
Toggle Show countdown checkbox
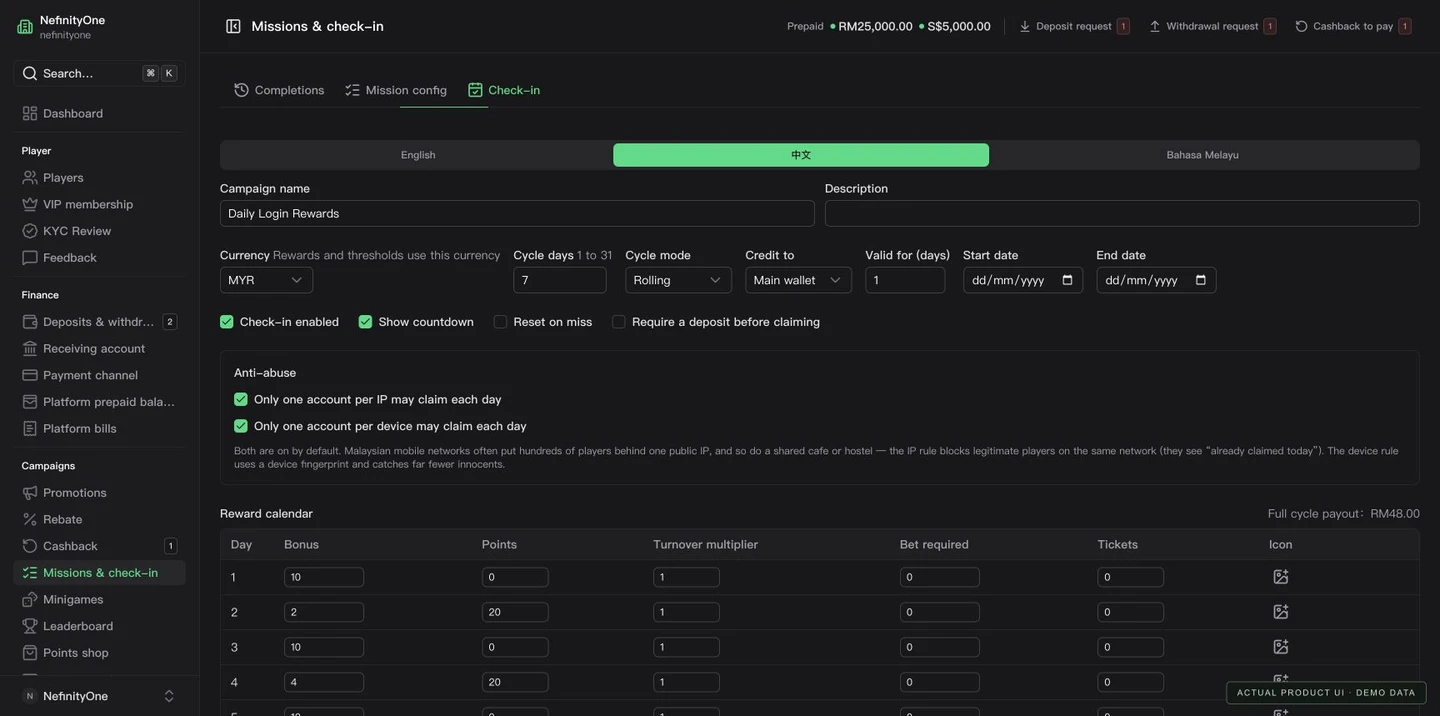pos(366,322)
